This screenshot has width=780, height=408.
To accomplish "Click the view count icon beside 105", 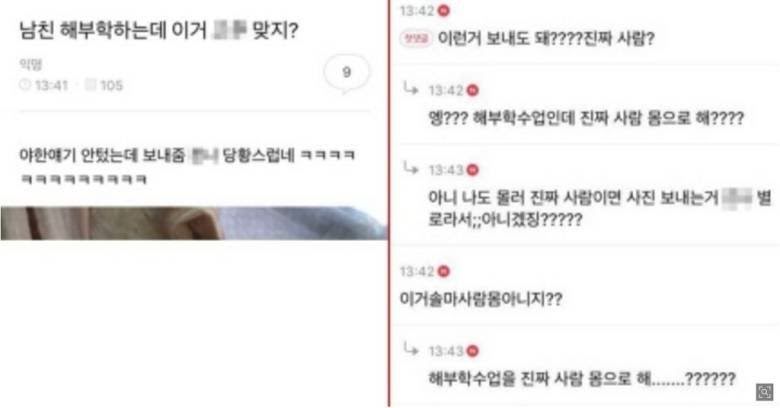I will pos(90,85).
